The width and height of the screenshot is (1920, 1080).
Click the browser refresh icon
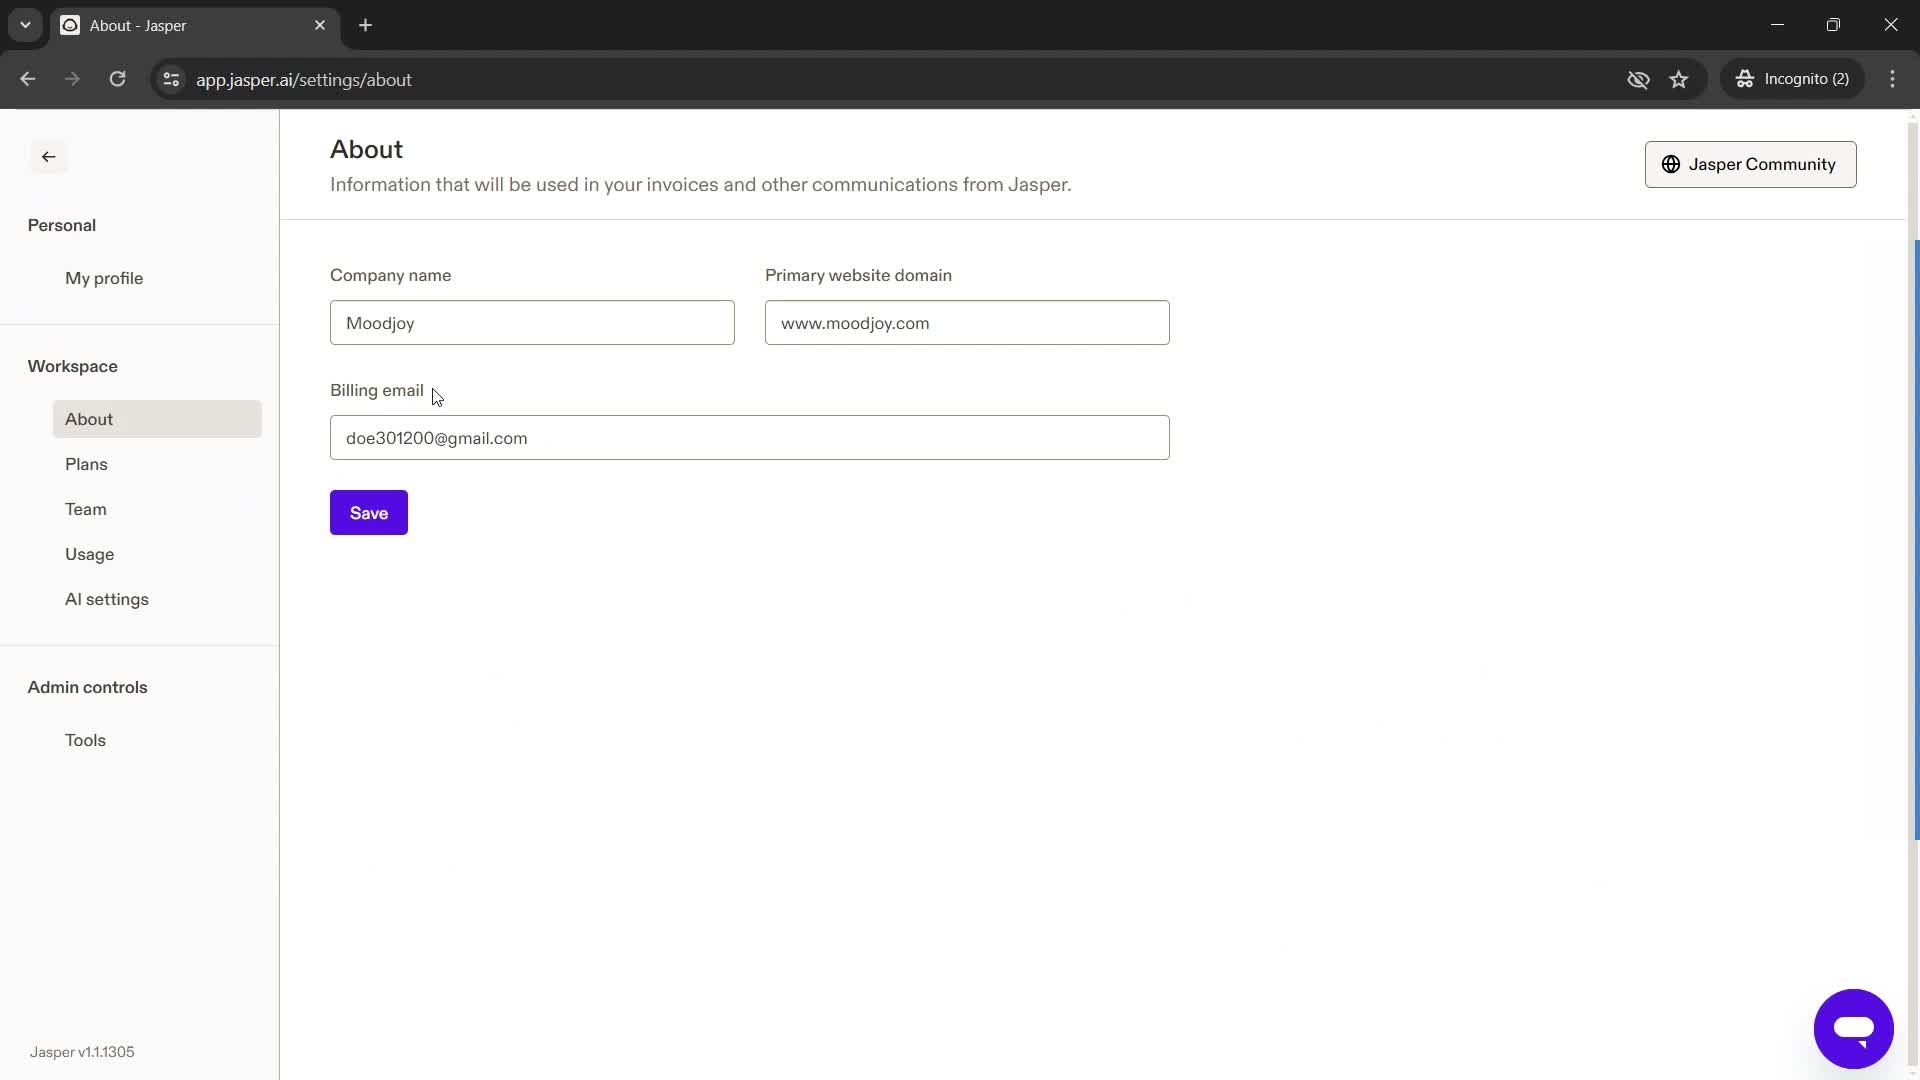tap(117, 79)
